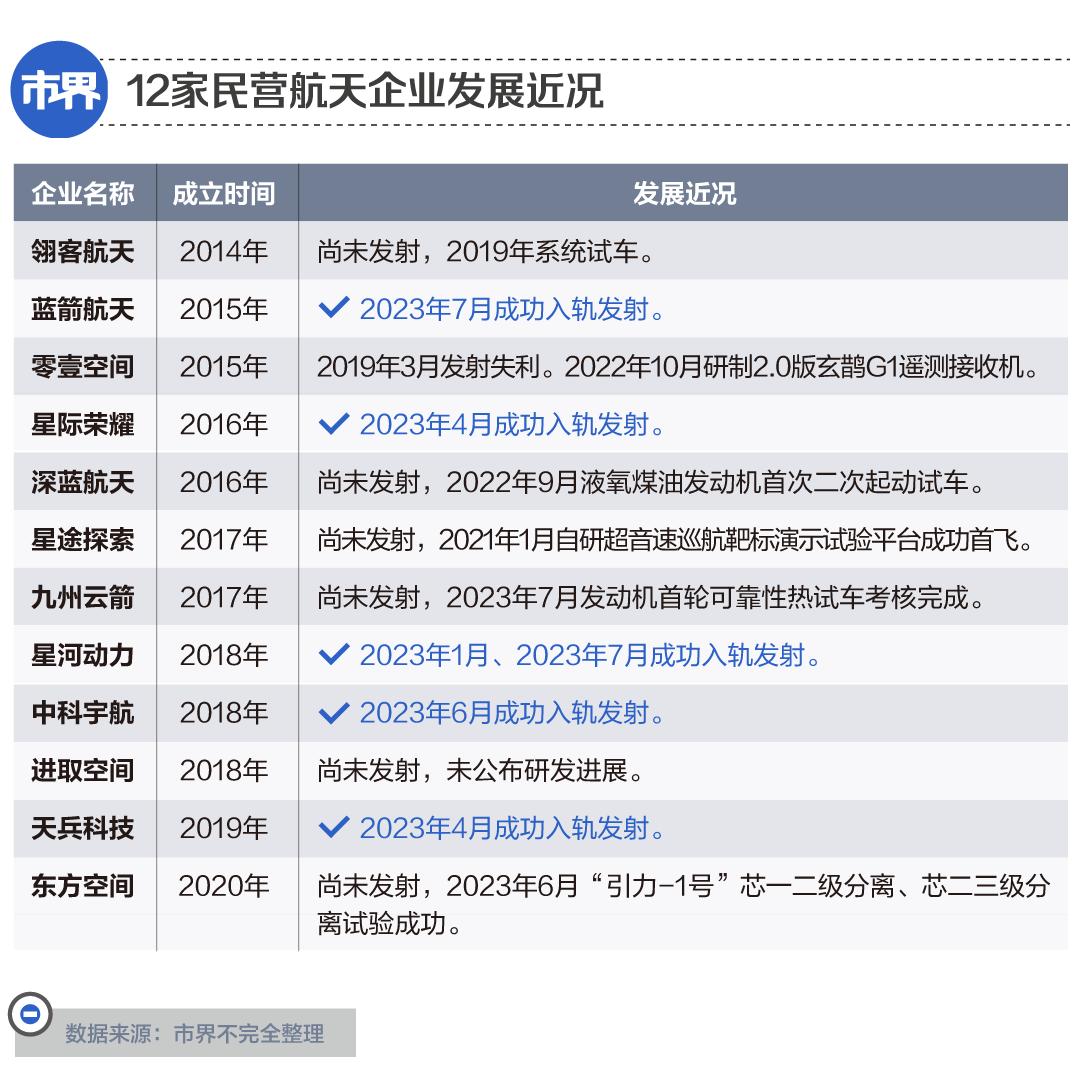Click the round minus icon beside data source
This screenshot has width=1080, height=1090.
(30, 1014)
